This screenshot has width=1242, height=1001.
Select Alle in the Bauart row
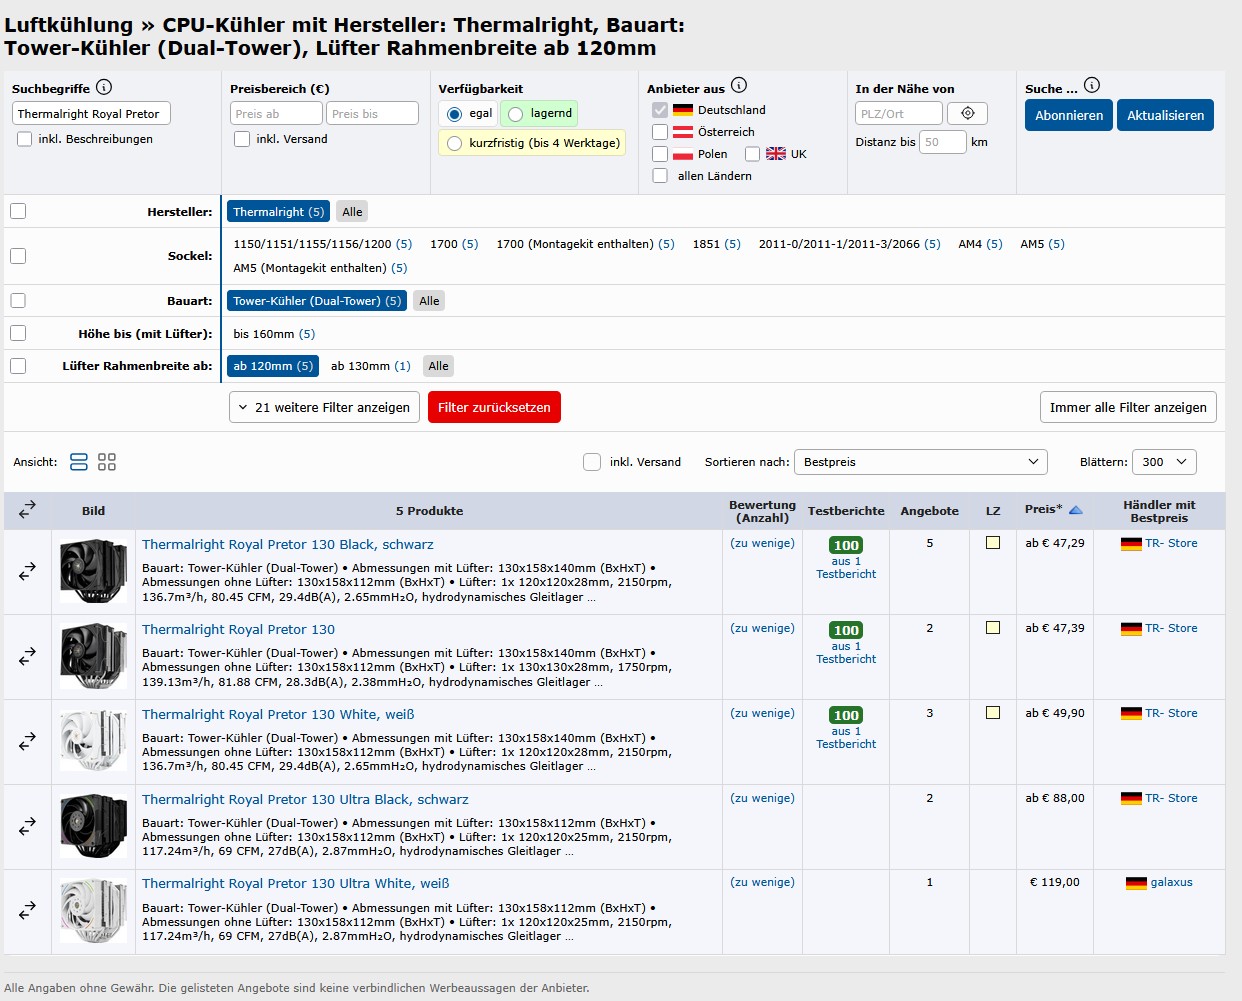pos(429,301)
